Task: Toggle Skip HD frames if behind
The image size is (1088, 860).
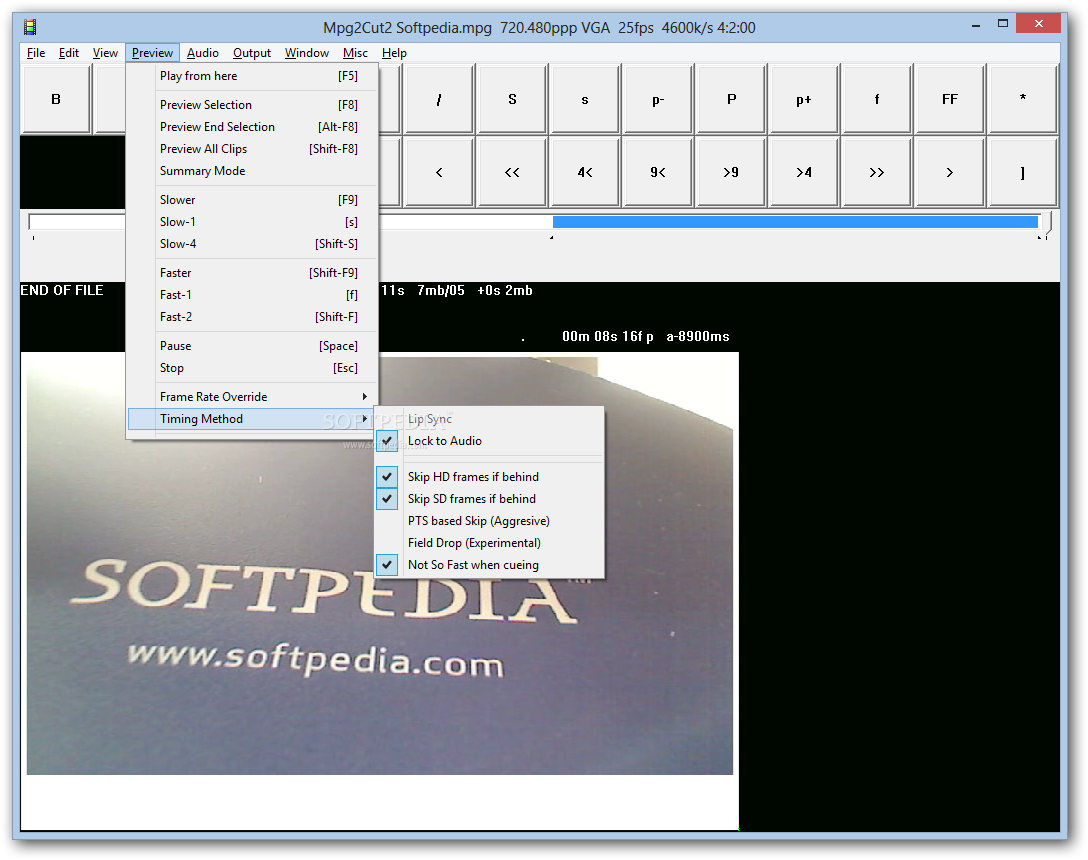Action: [489, 477]
